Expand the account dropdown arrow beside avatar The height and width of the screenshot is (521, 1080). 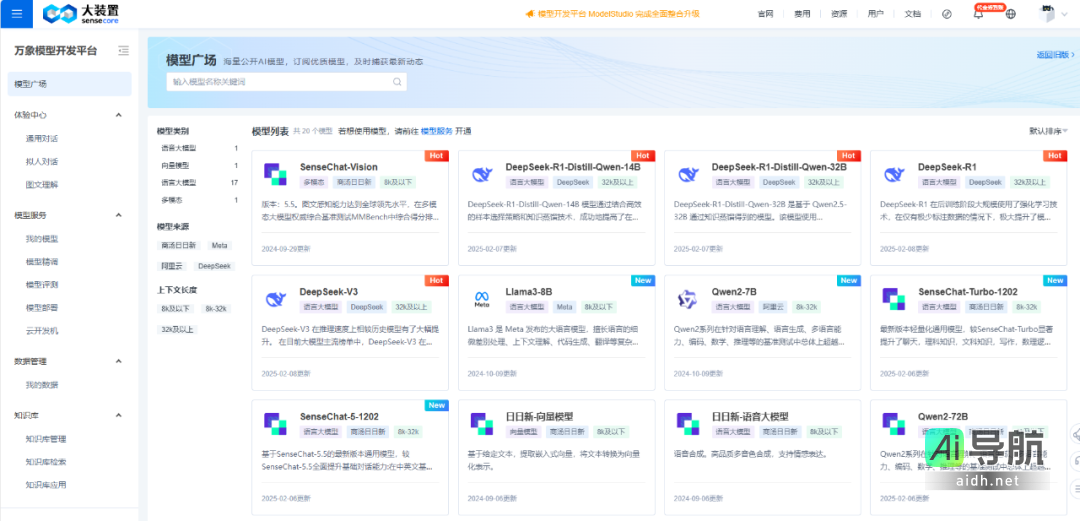1066,14
